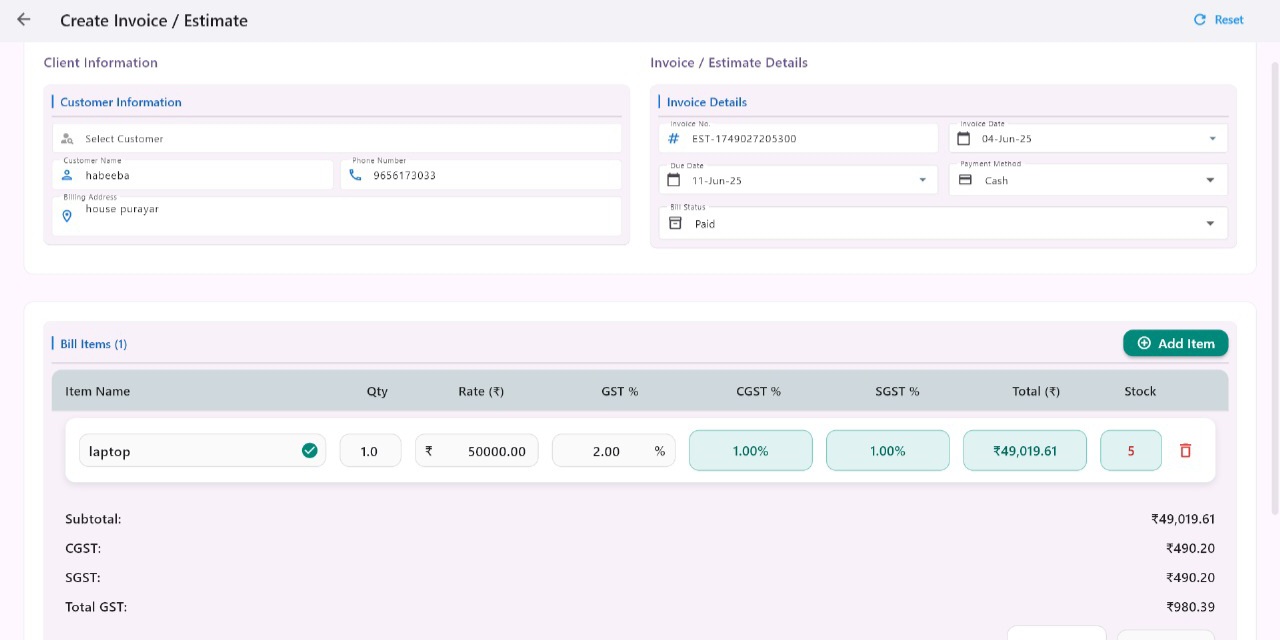Screen dimensions: 1280x640
Task: Click the GST percent input field
Action: (x=605, y=451)
